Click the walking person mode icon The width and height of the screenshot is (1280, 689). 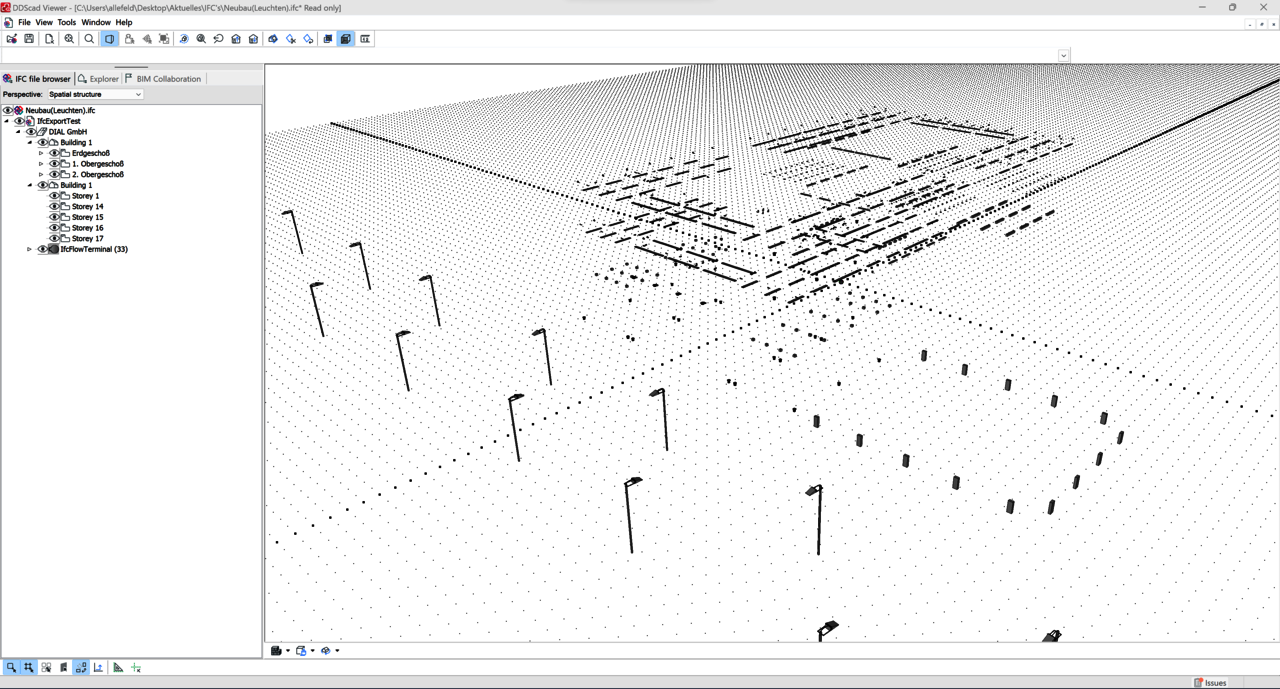(129, 39)
